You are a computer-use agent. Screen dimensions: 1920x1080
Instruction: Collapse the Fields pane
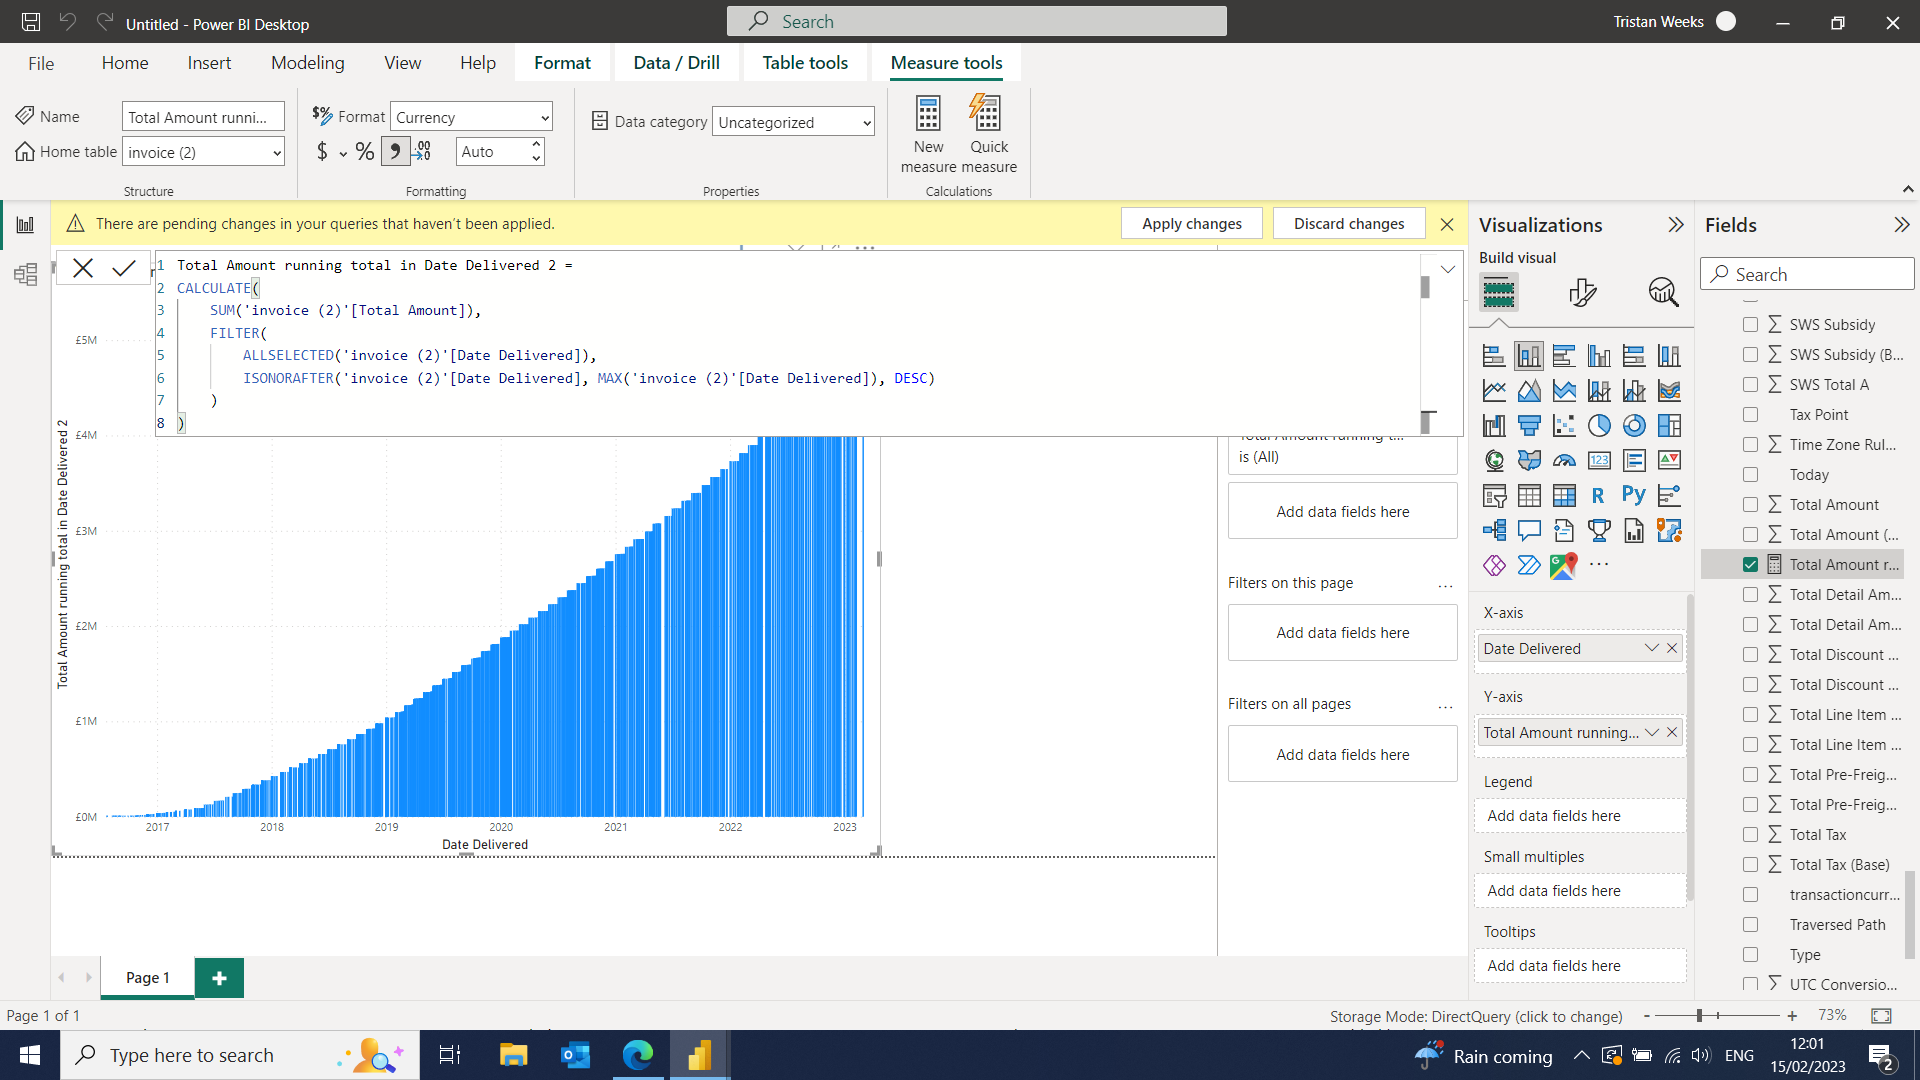coord(1901,225)
